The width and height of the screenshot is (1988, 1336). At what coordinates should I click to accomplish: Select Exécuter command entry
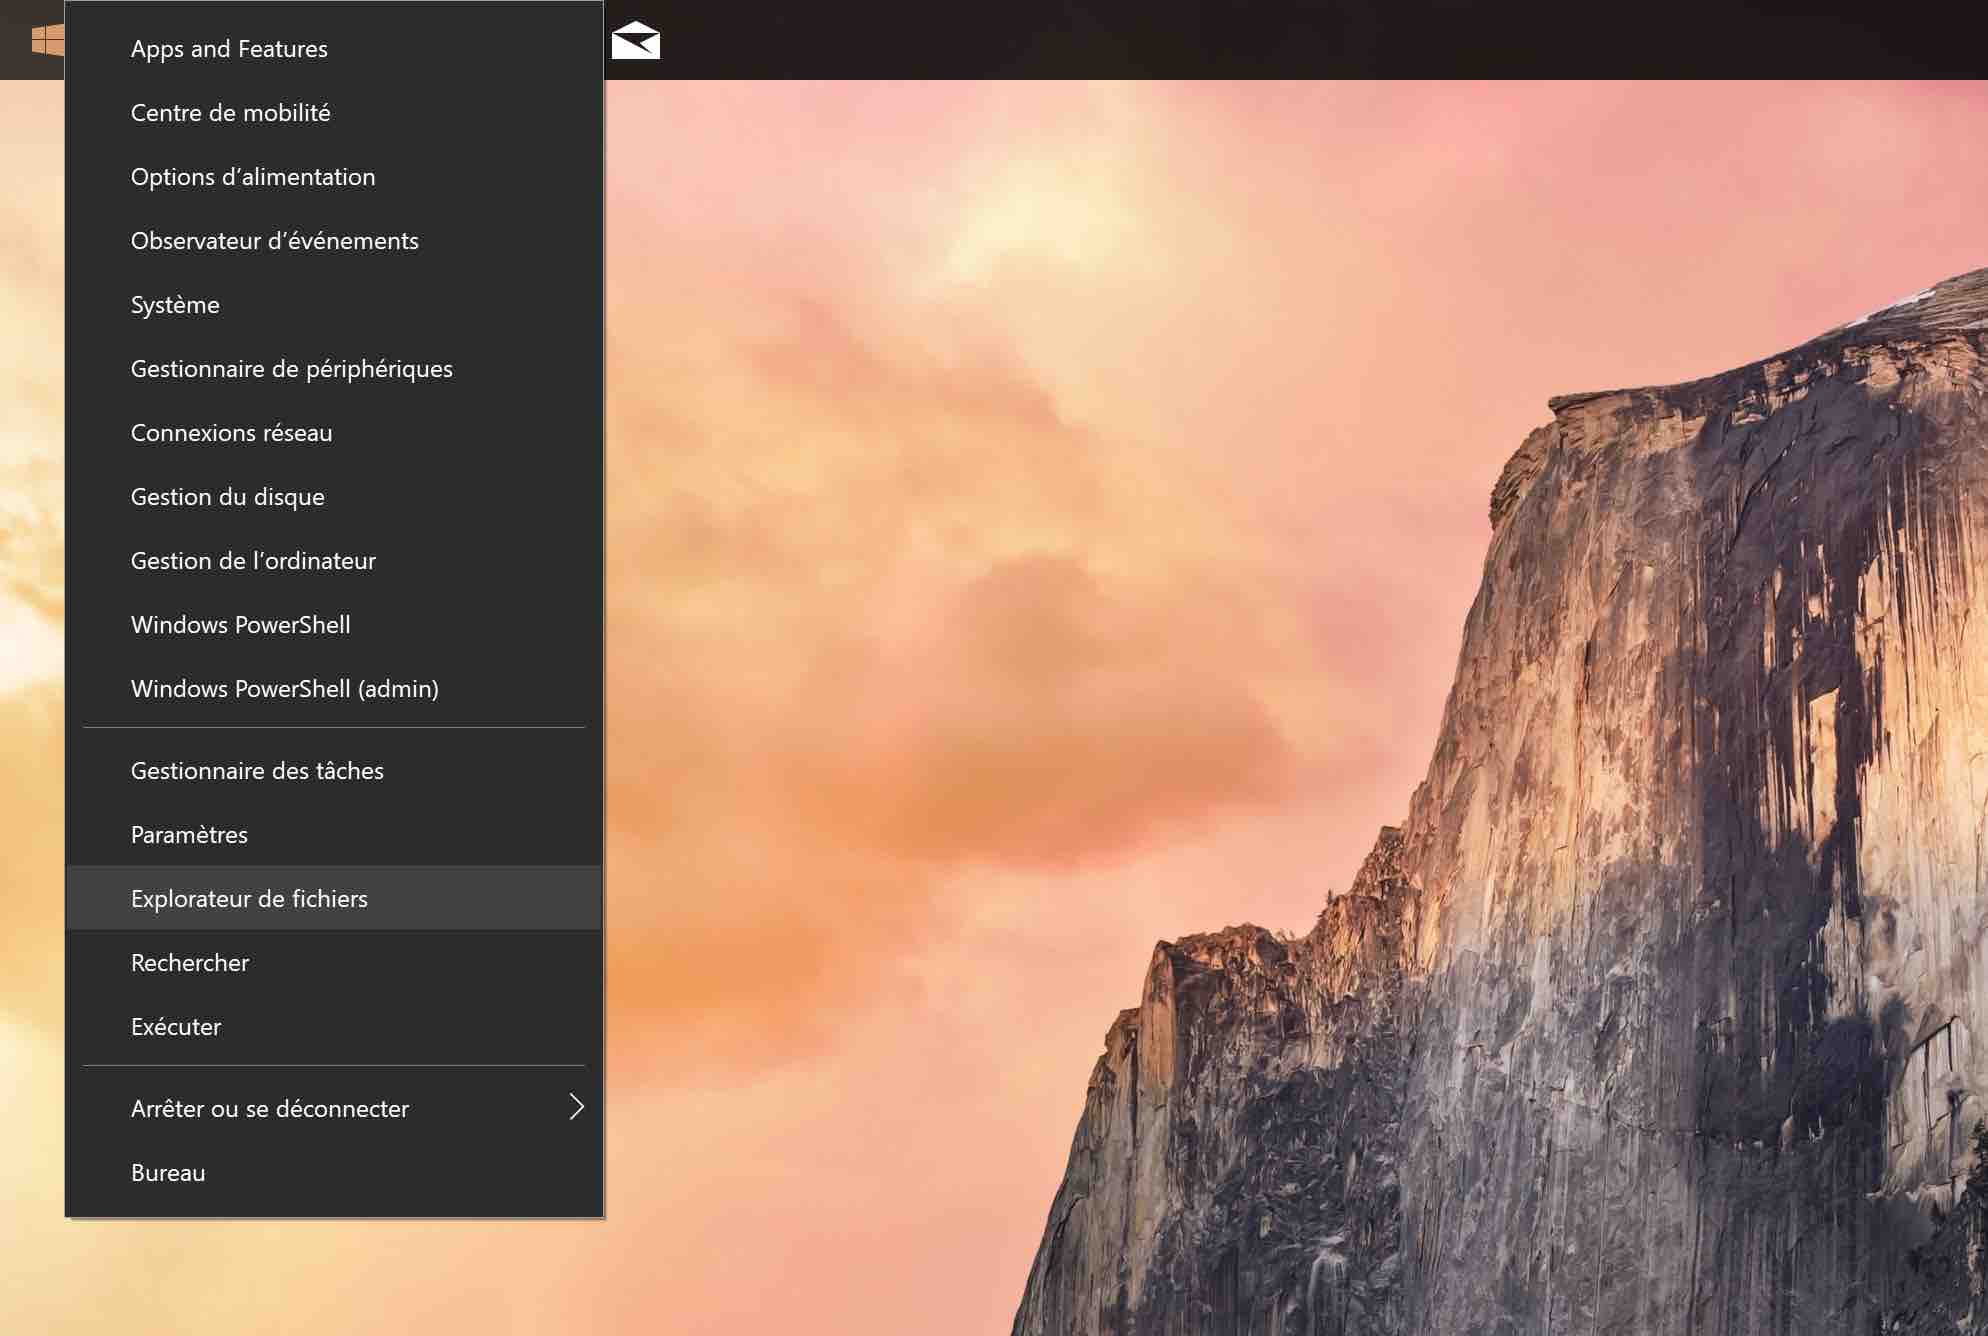[x=176, y=1026]
